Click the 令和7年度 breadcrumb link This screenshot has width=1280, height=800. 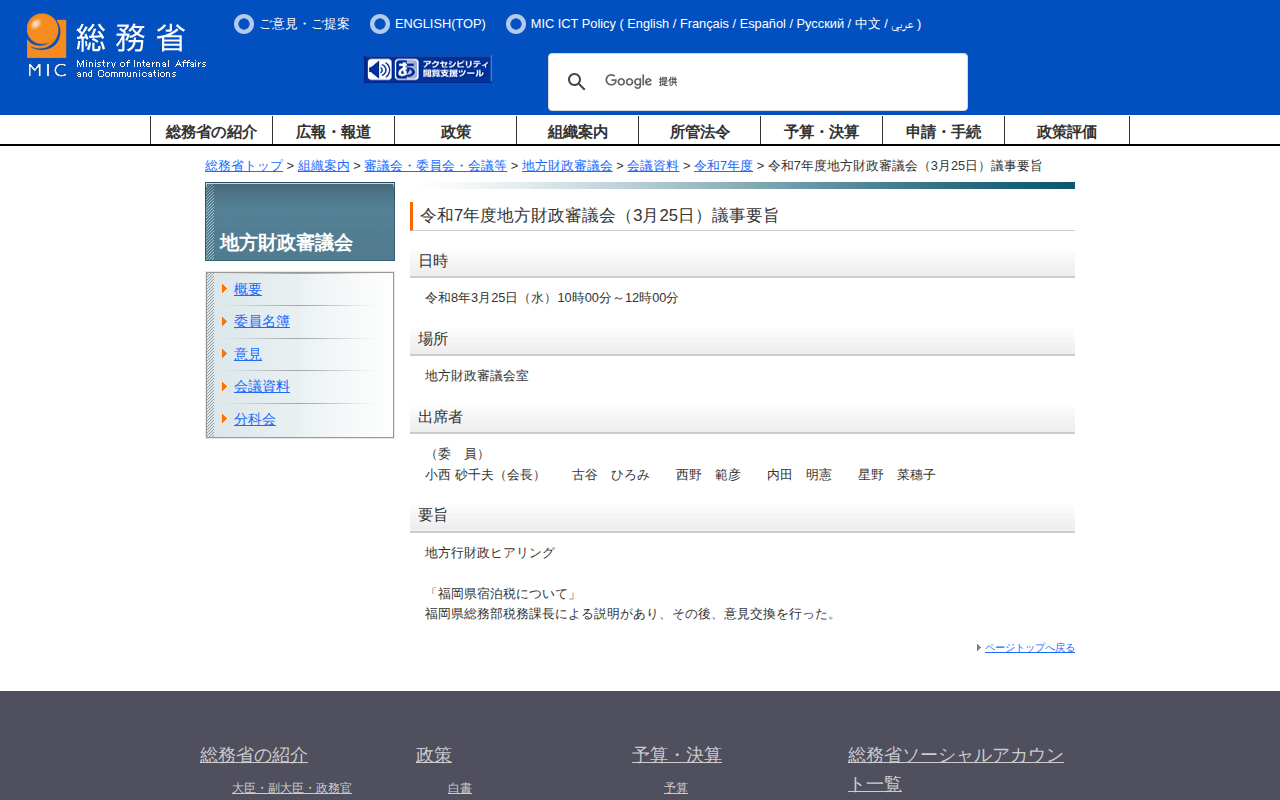tap(723, 166)
